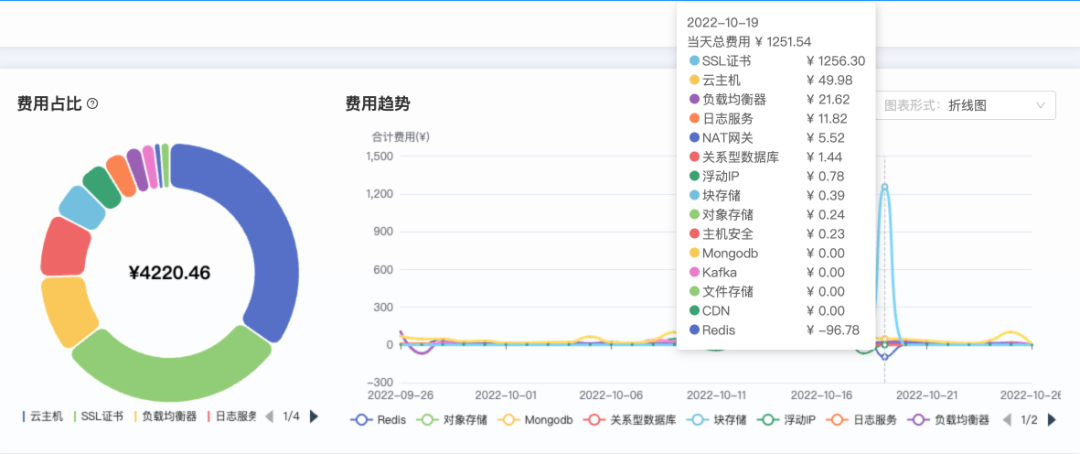The image size is (1080, 454).
Task: Toggle 负载均衡器 in donut chart legend
Action: pos(165,416)
